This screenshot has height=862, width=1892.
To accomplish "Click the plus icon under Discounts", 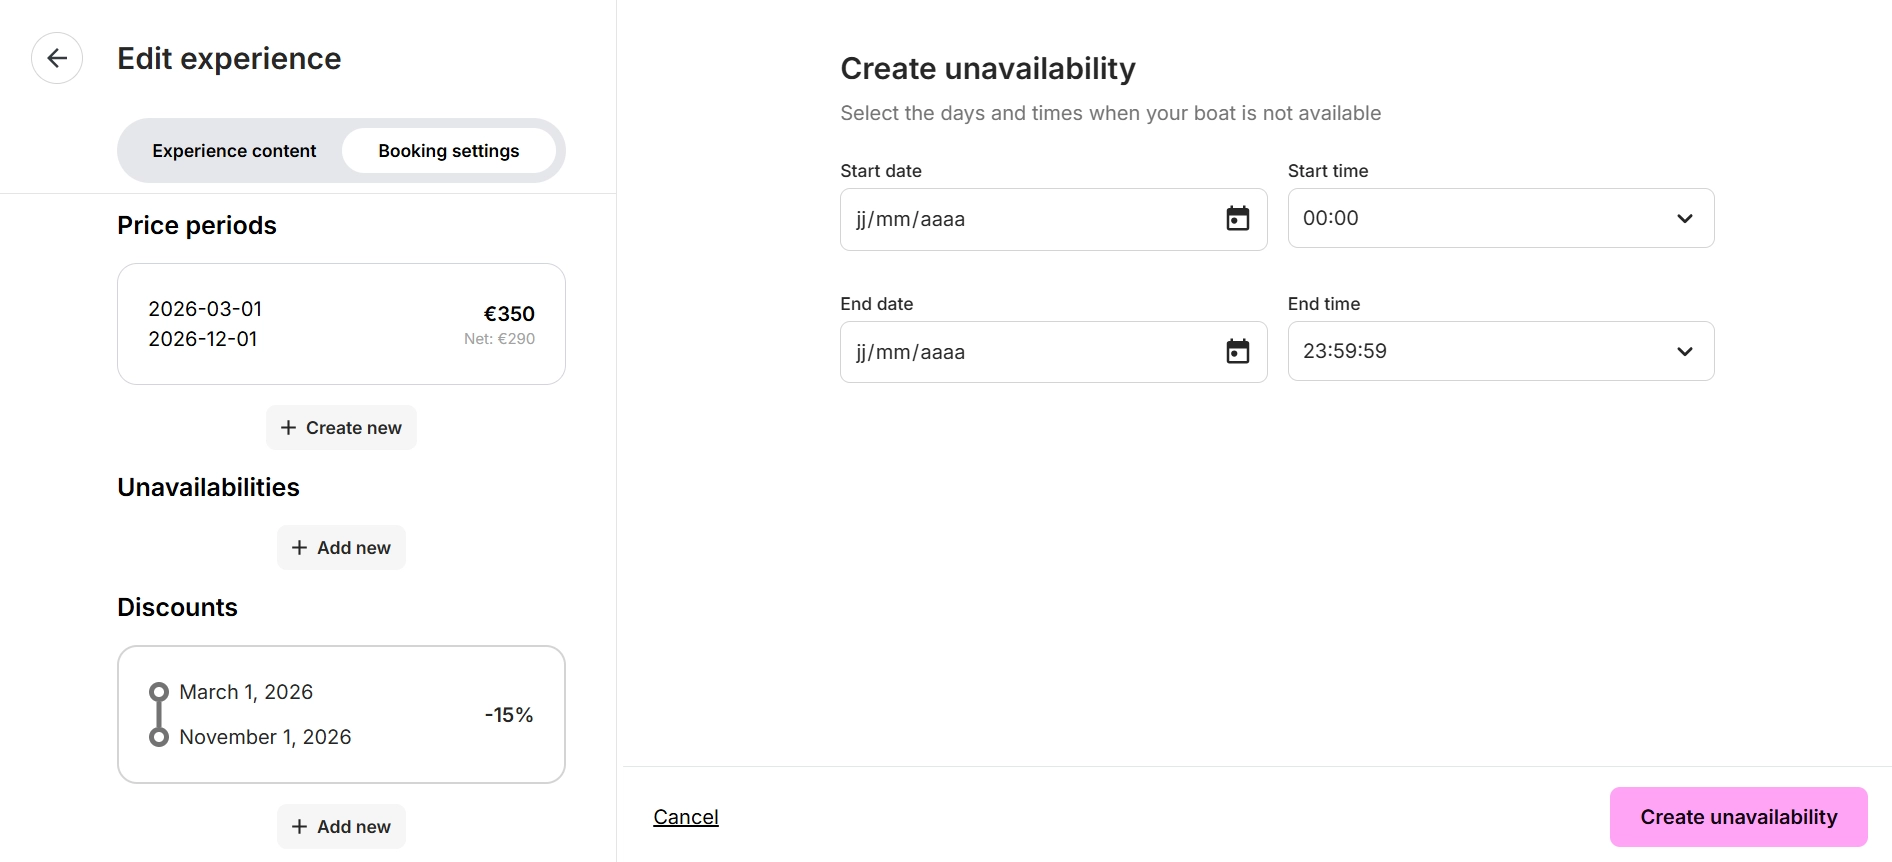I will click(x=299, y=827).
